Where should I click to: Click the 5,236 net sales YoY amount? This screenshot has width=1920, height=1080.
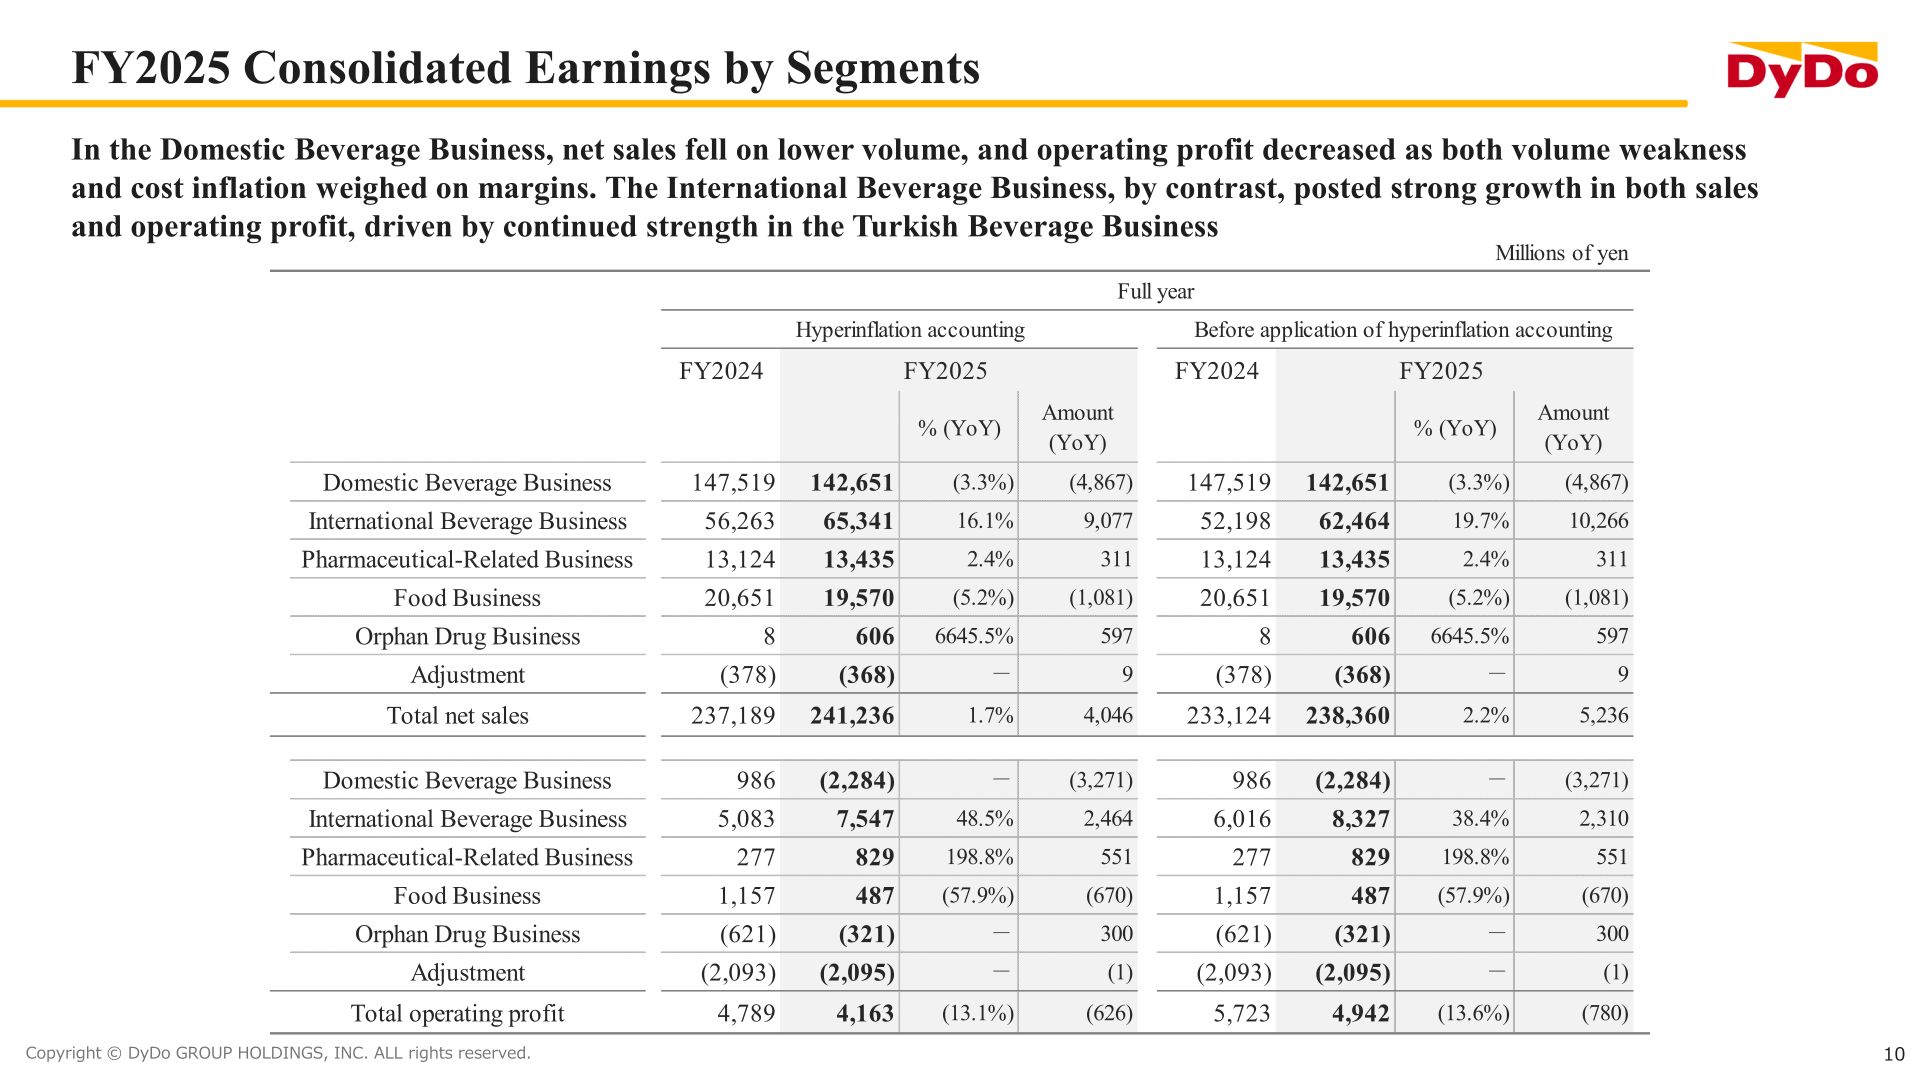click(x=1604, y=716)
